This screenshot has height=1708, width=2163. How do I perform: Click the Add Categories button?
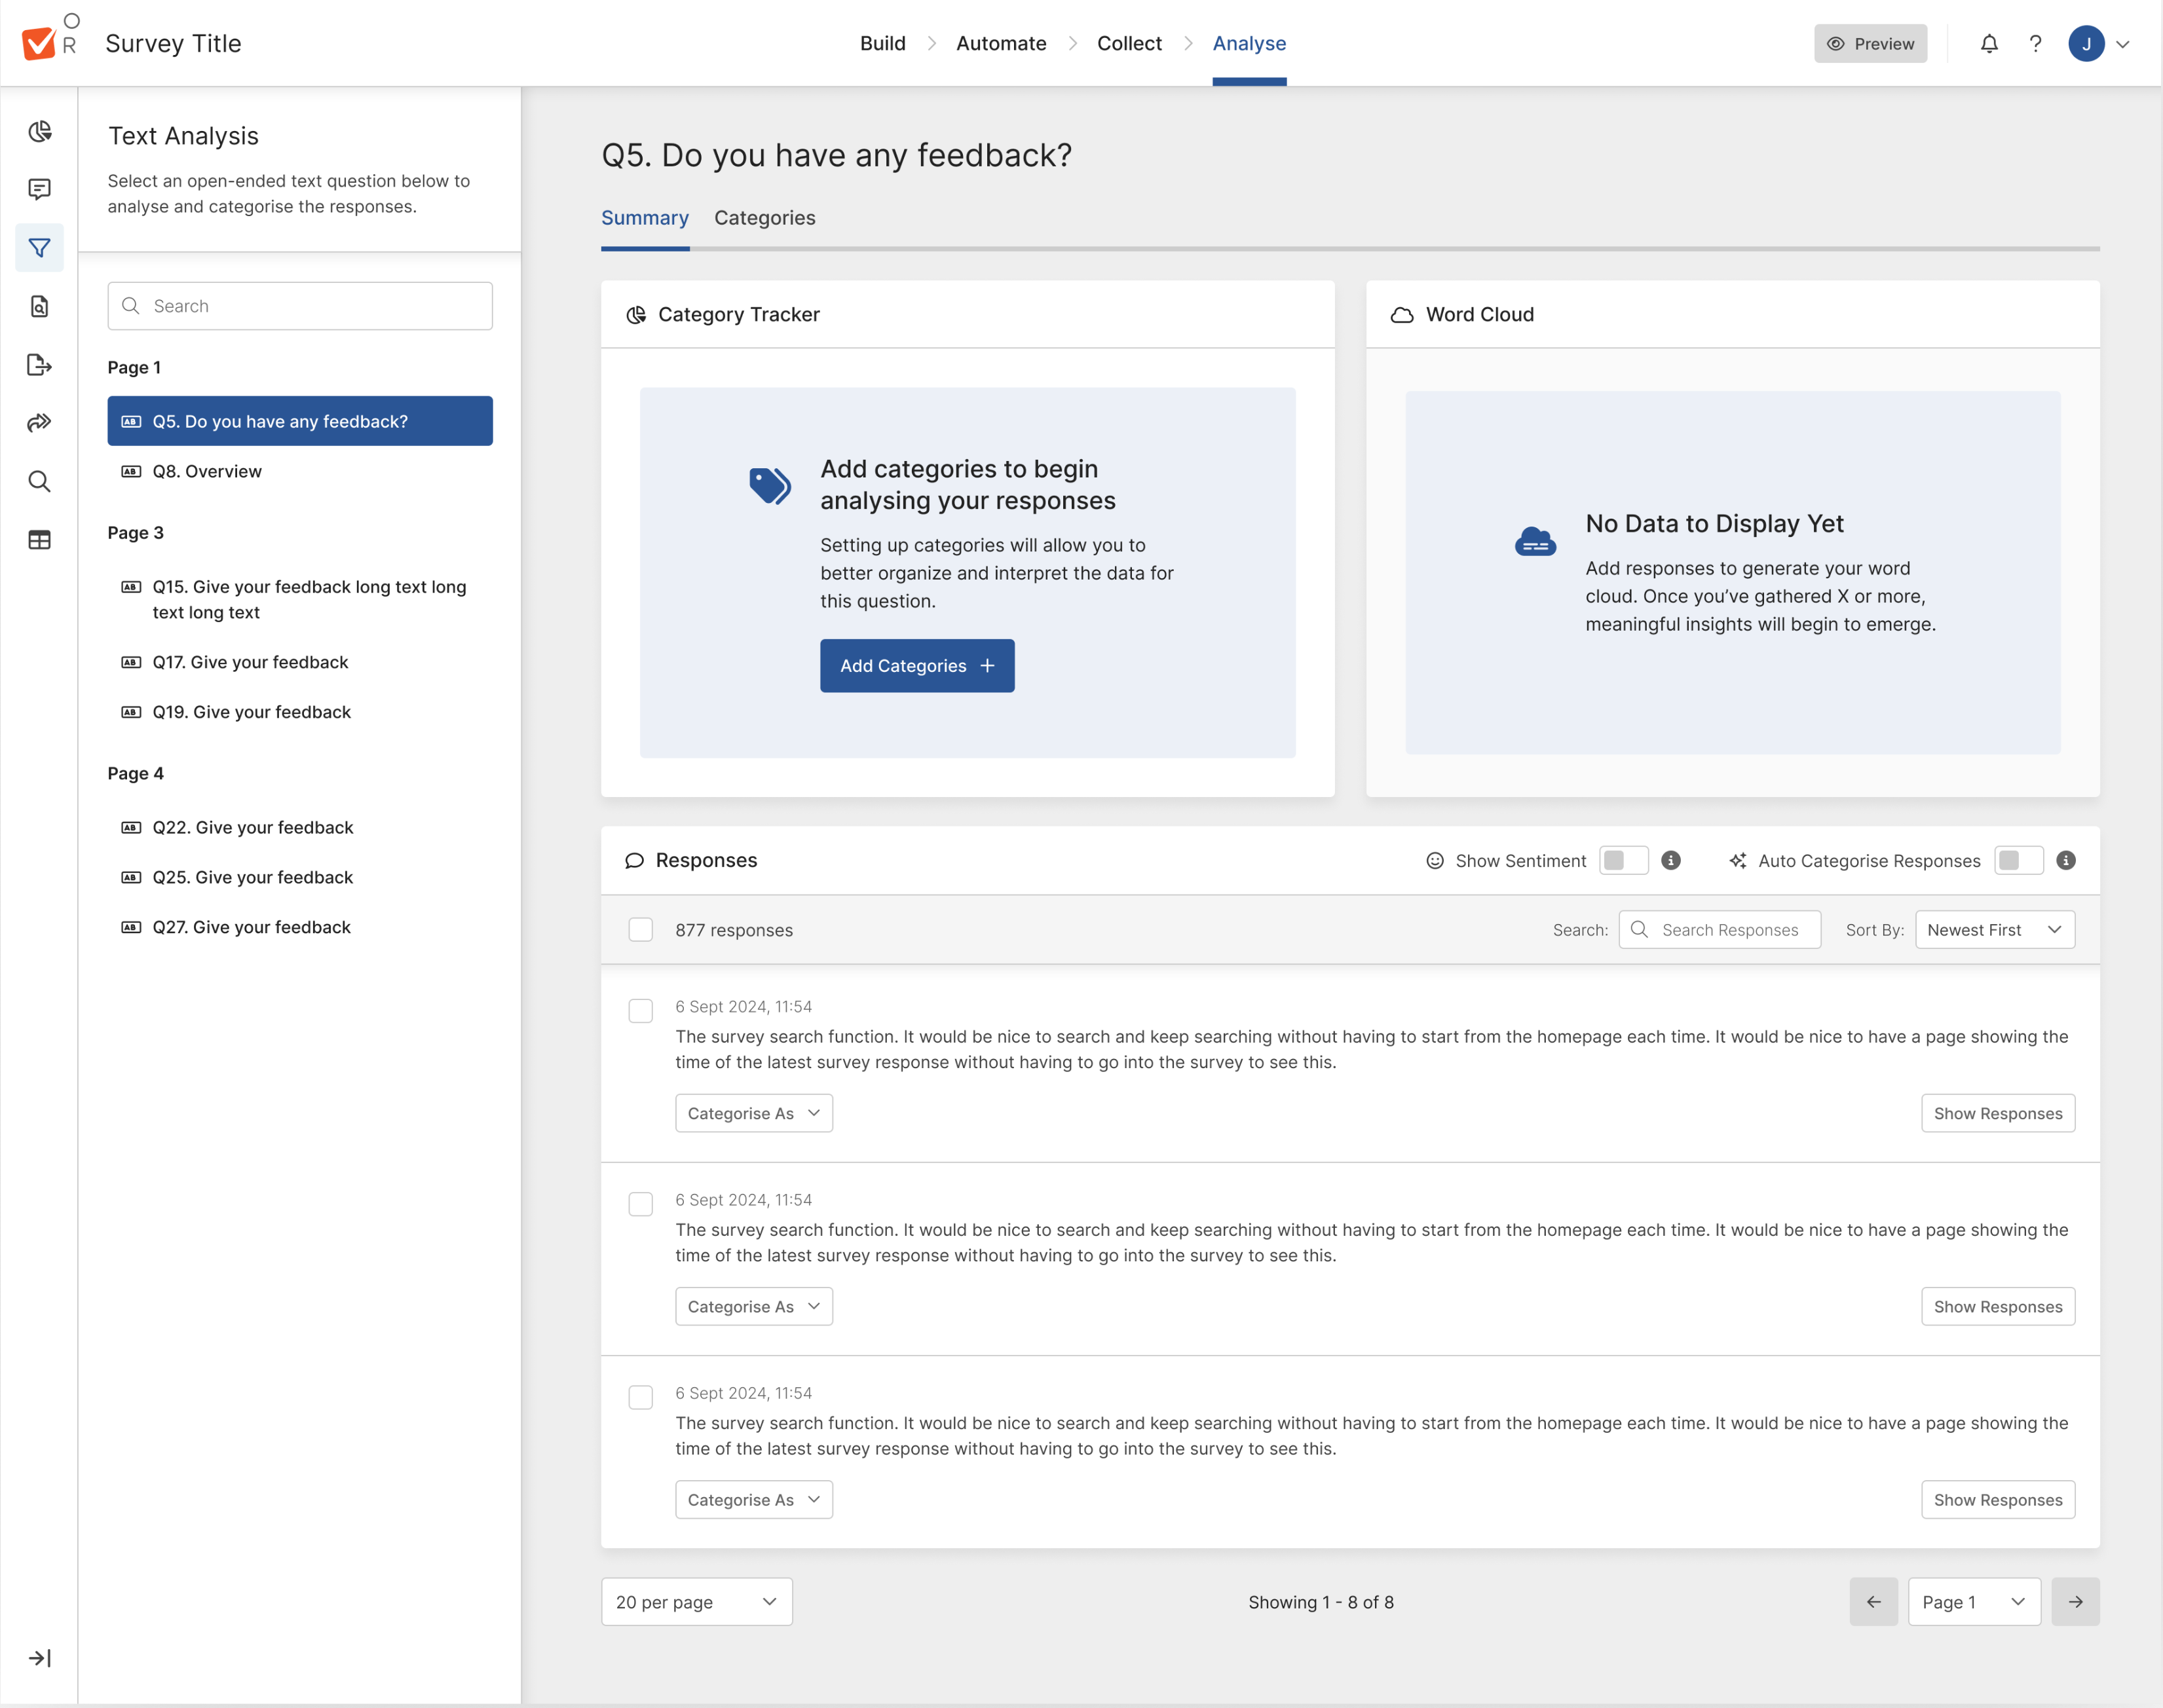click(917, 665)
